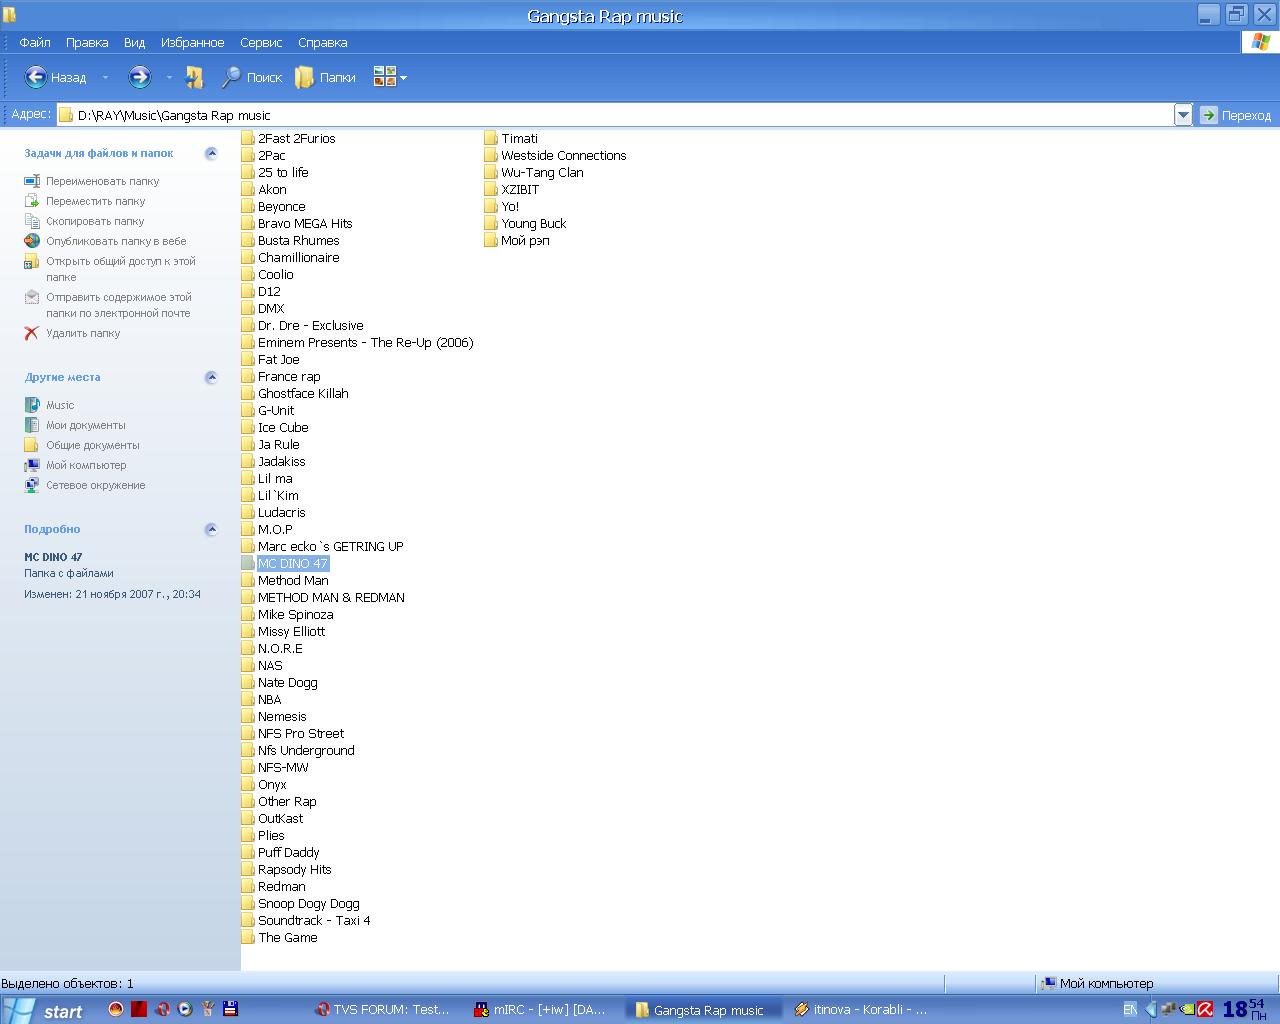This screenshot has width=1280, height=1024.
Task: Select the Eminem Presents - The Re-Up folder
Action: click(x=365, y=343)
